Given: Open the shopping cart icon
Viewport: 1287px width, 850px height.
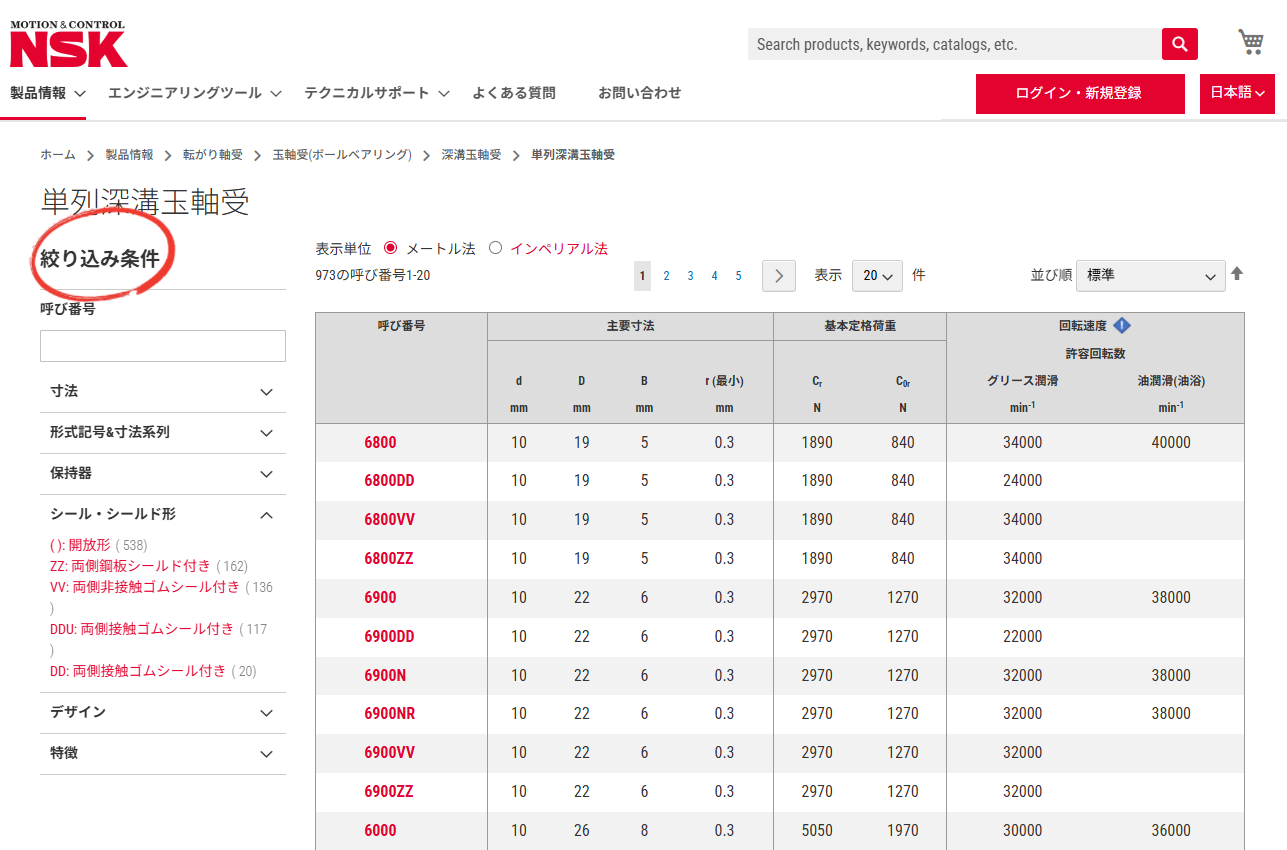Looking at the screenshot, I should click(x=1250, y=41).
